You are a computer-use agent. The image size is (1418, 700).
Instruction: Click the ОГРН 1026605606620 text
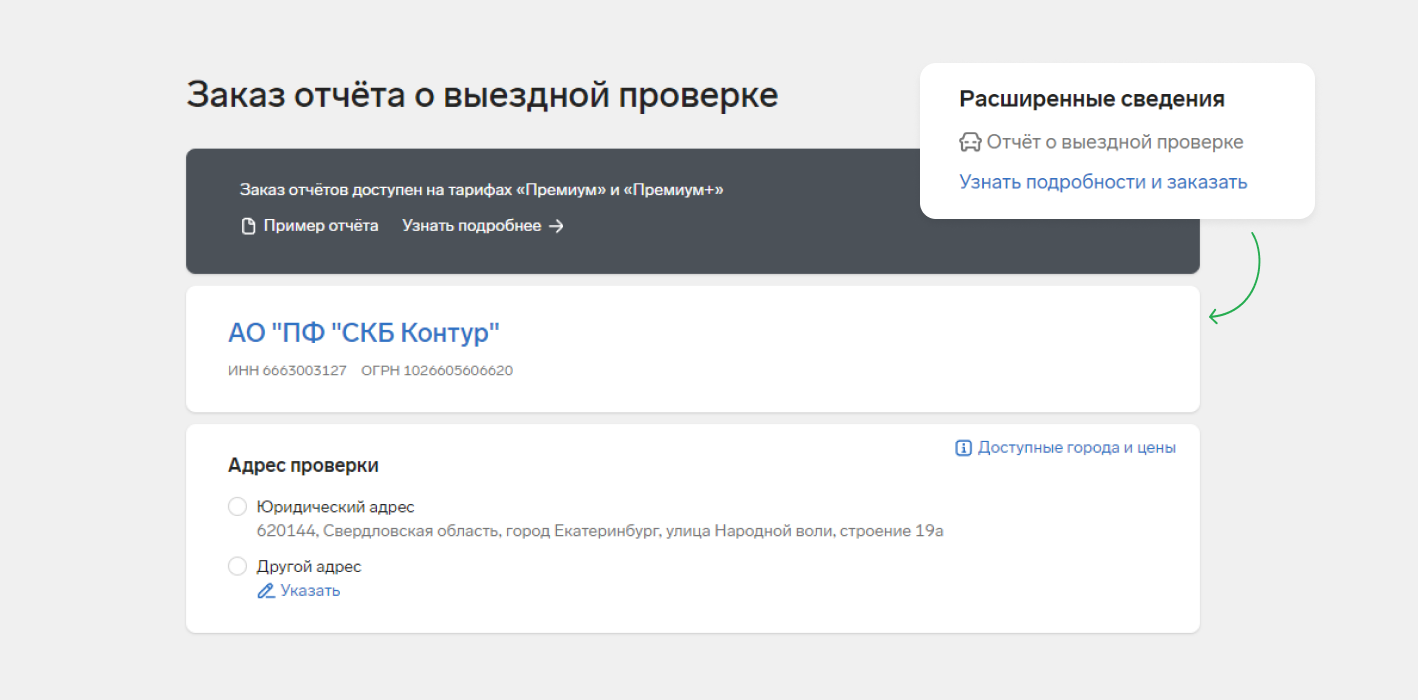(x=437, y=371)
